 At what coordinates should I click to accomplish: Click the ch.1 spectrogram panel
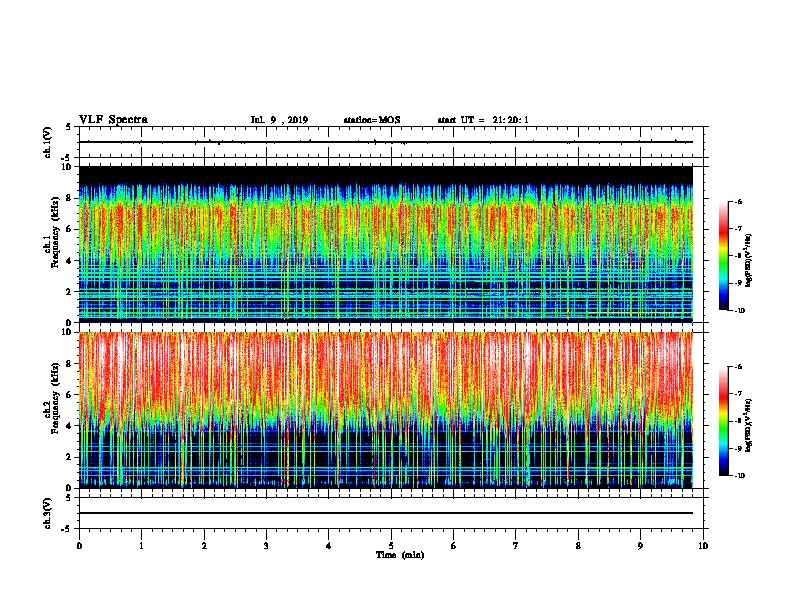(x=386, y=244)
